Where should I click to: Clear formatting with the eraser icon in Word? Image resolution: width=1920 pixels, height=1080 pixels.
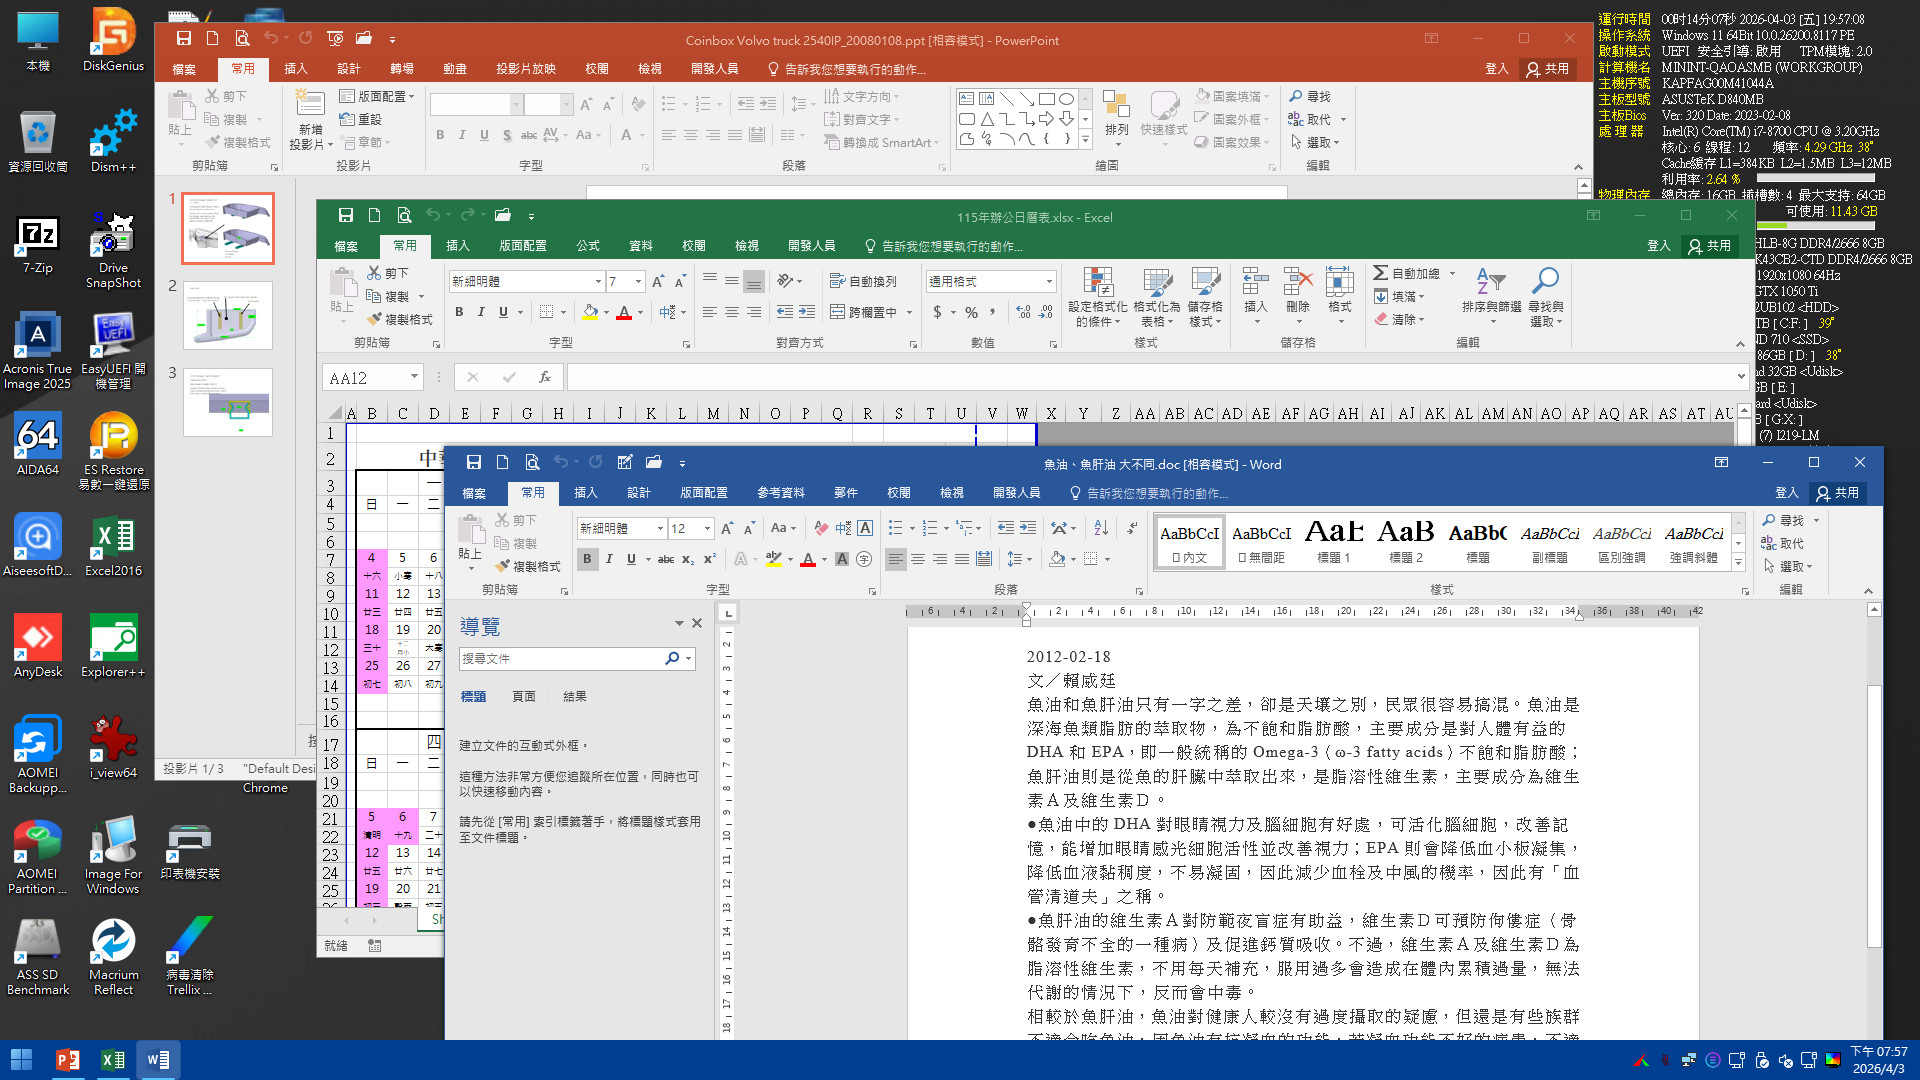click(x=820, y=528)
